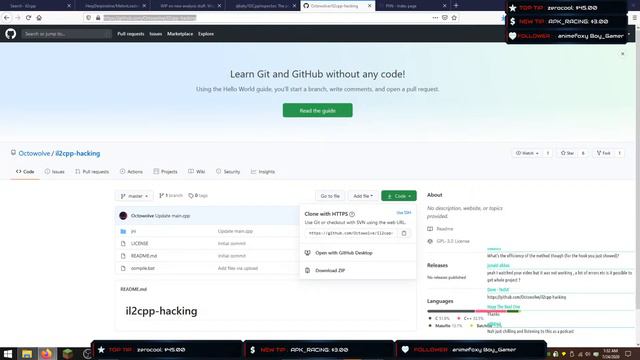This screenshot has height=360, width=640.
Task: Open the page actions three-dot icon
Action: pos(435,18)
